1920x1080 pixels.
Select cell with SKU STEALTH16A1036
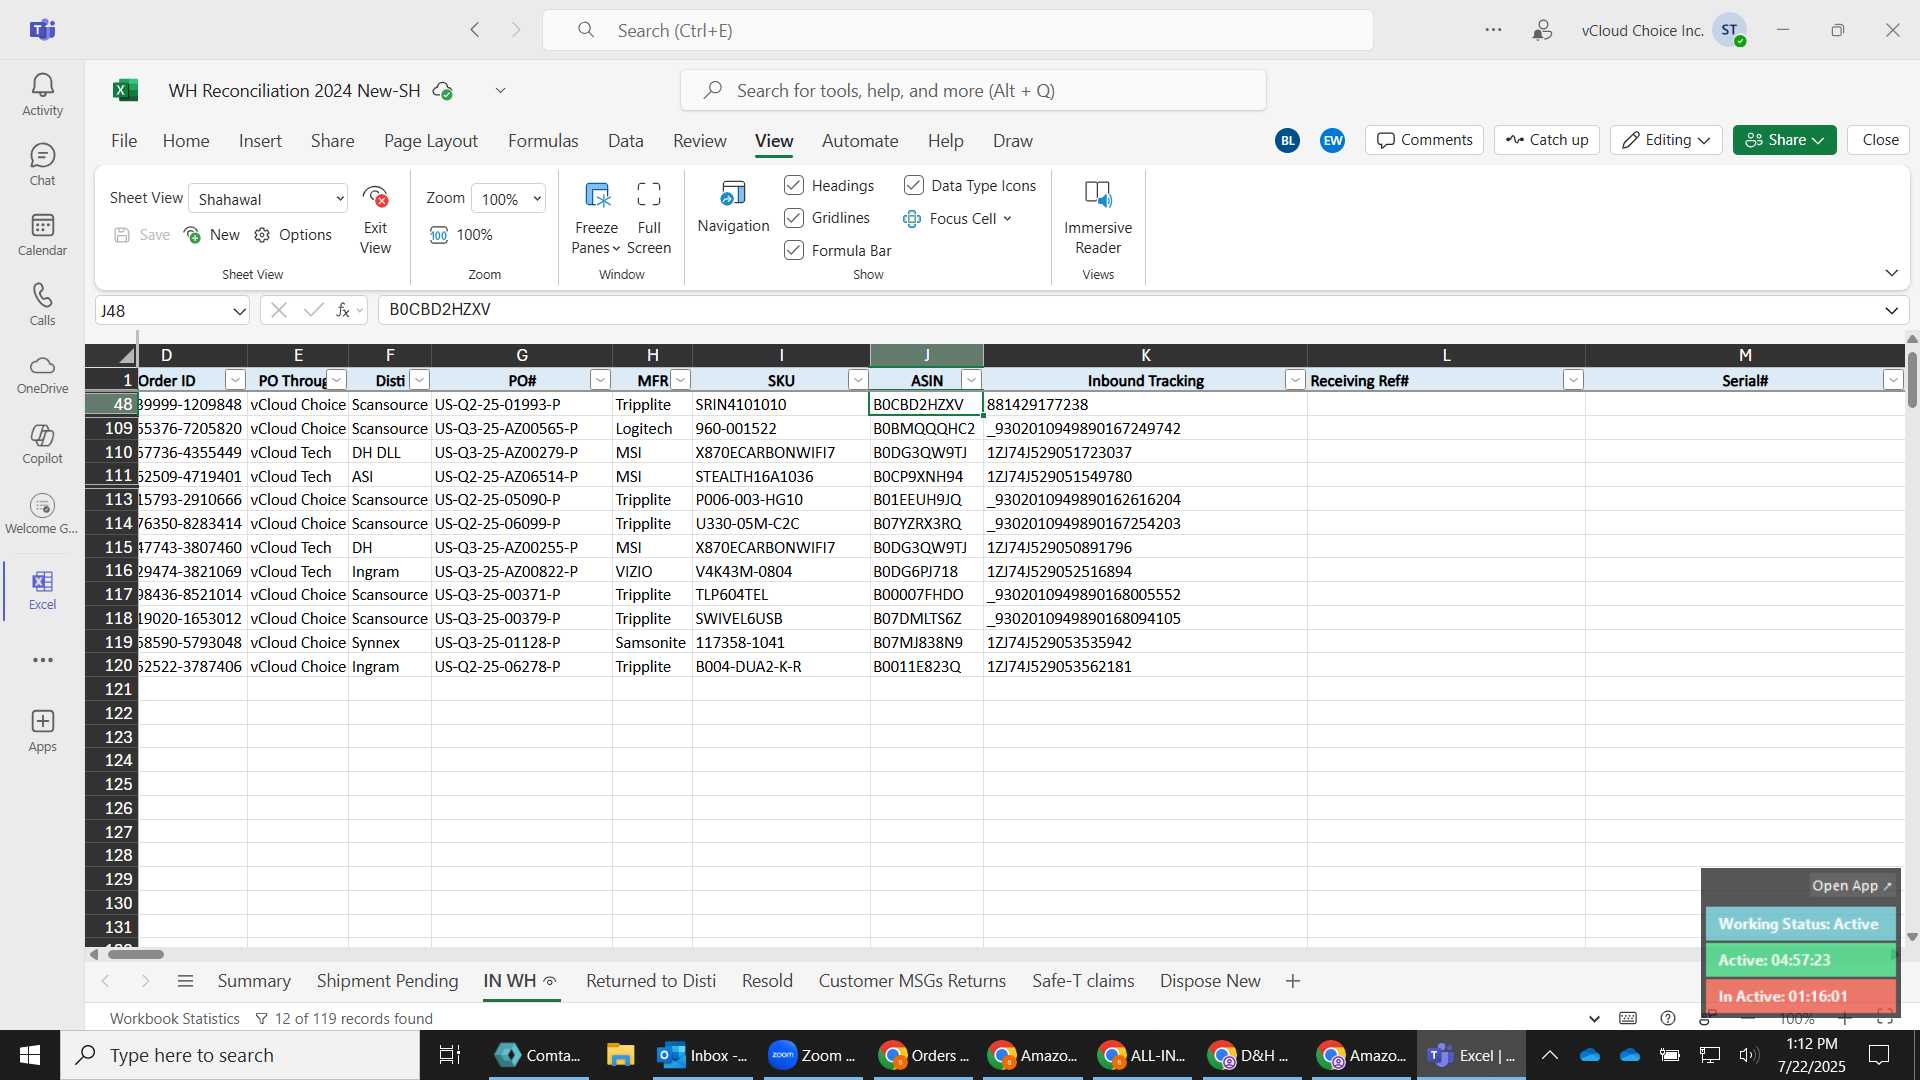point(780,477)
